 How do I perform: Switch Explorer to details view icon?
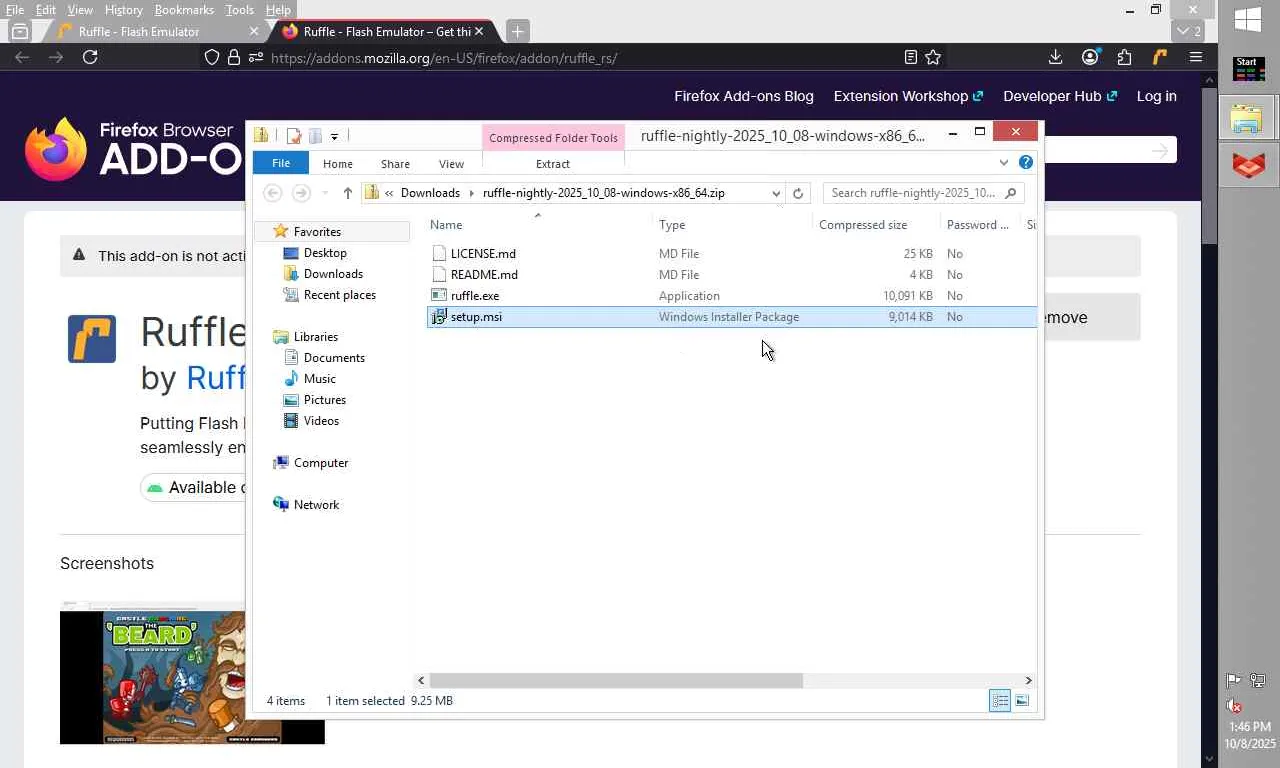coord(1000,701)
